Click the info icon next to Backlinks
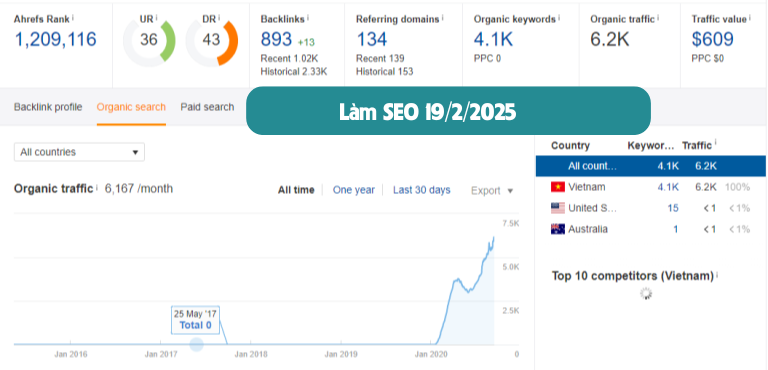Viewport: 768px width, 370px height. 309,18
